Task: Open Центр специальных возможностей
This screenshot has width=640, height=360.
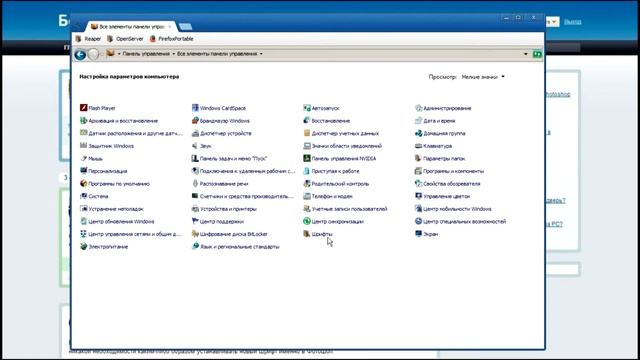Action: [x=460, y=222]
